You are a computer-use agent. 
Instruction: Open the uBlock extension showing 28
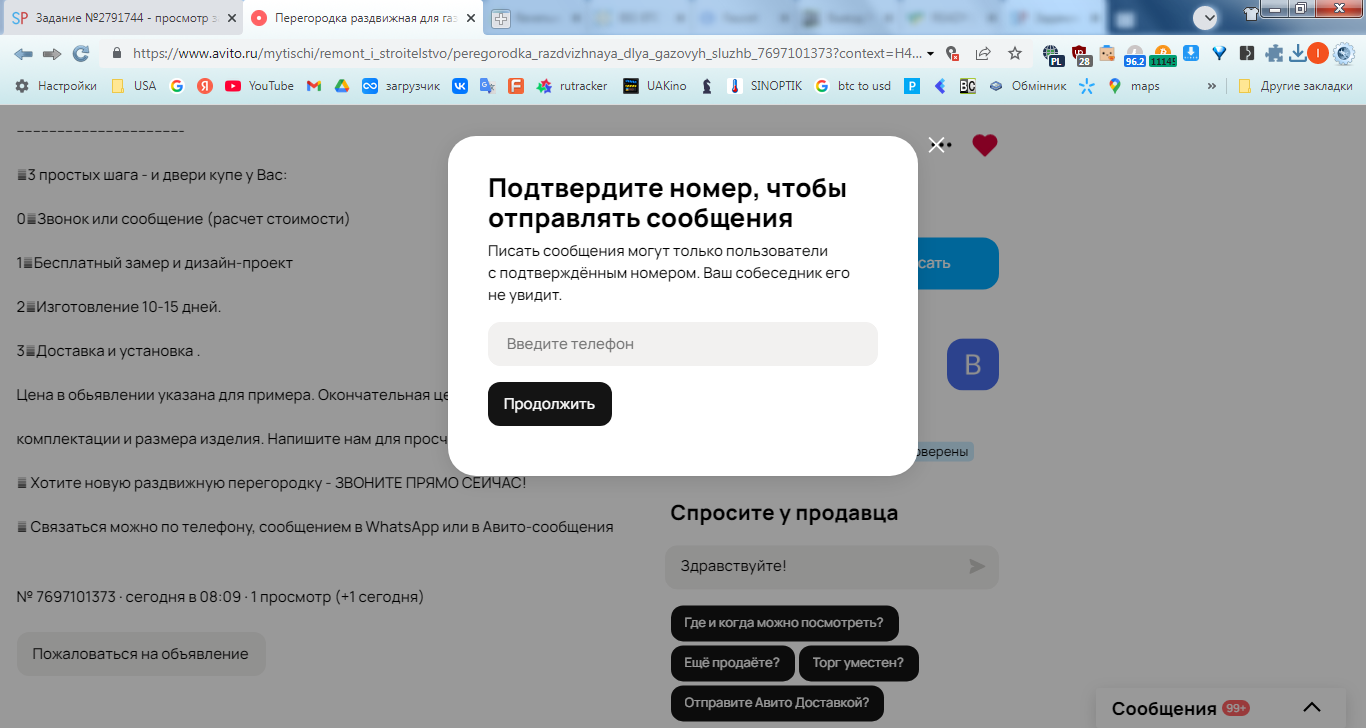[x=1080, y=54]
